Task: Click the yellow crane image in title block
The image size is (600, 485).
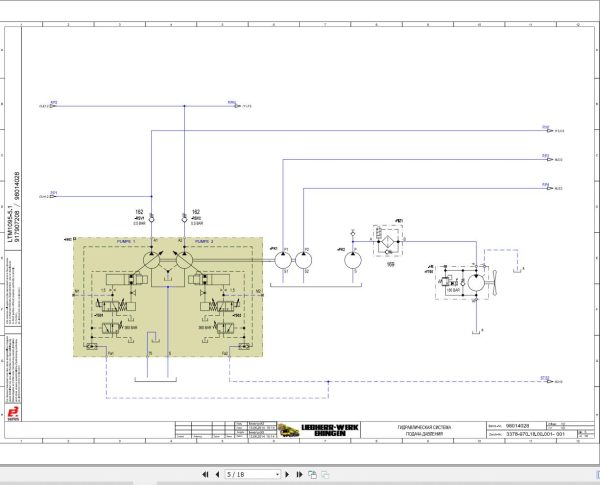Action: tap(289, 430)
